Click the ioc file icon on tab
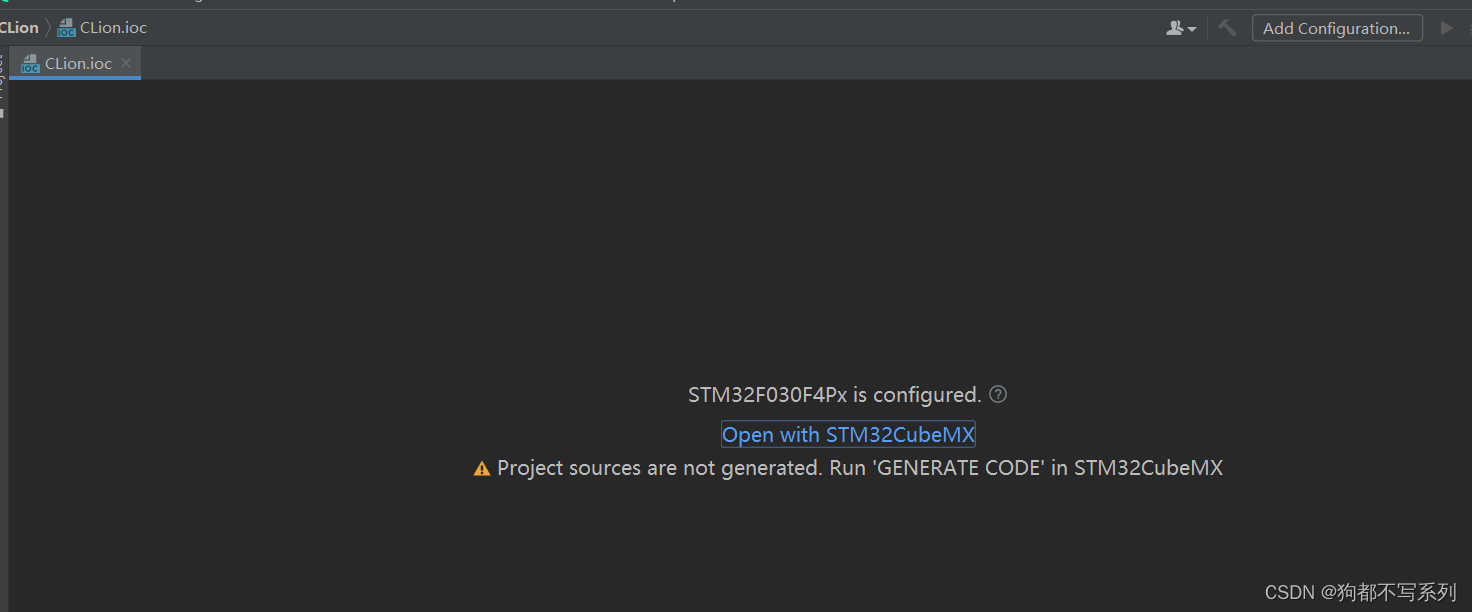The image size is (1472, 612). 31,63
